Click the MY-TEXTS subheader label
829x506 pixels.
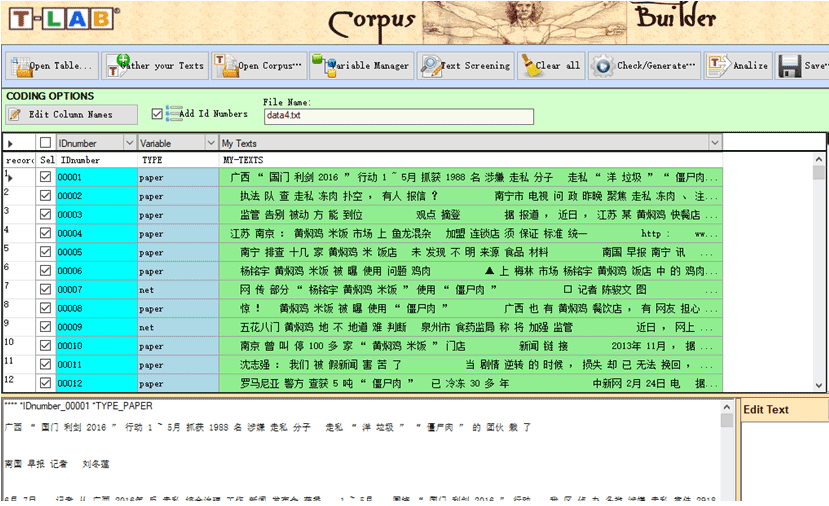(x=243, y=160)
